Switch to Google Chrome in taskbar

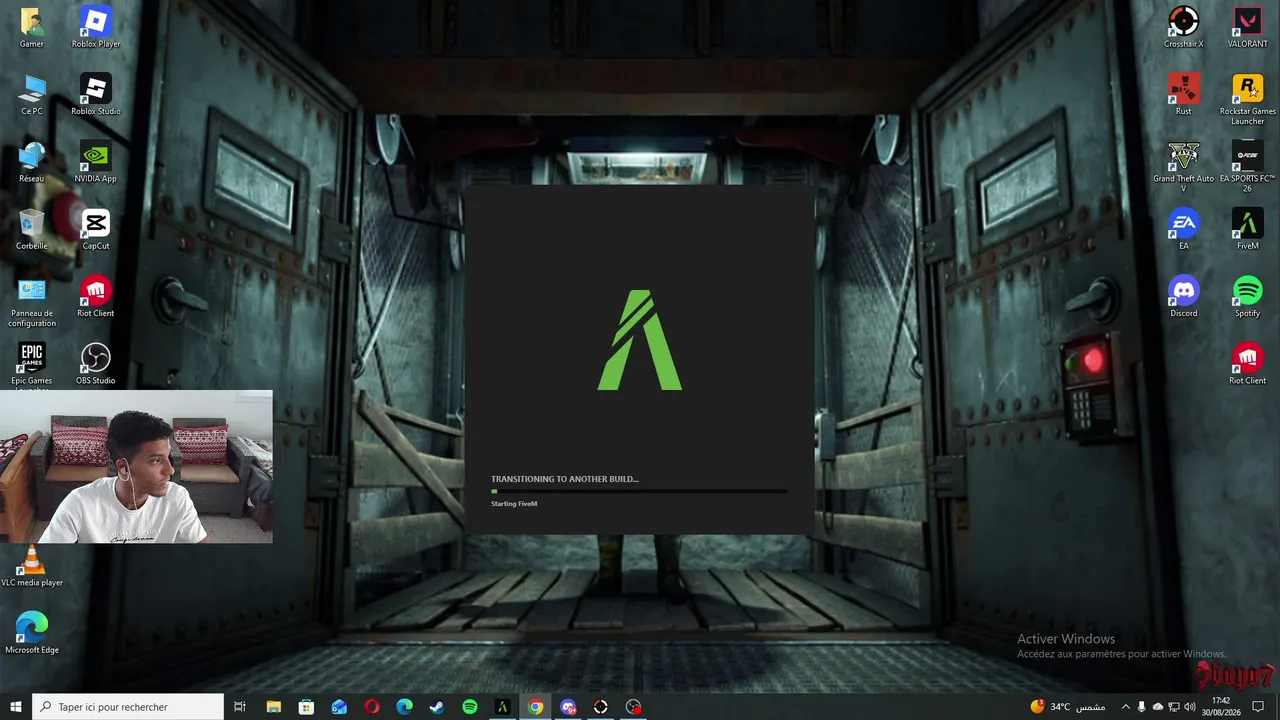(x=536, y=707)
